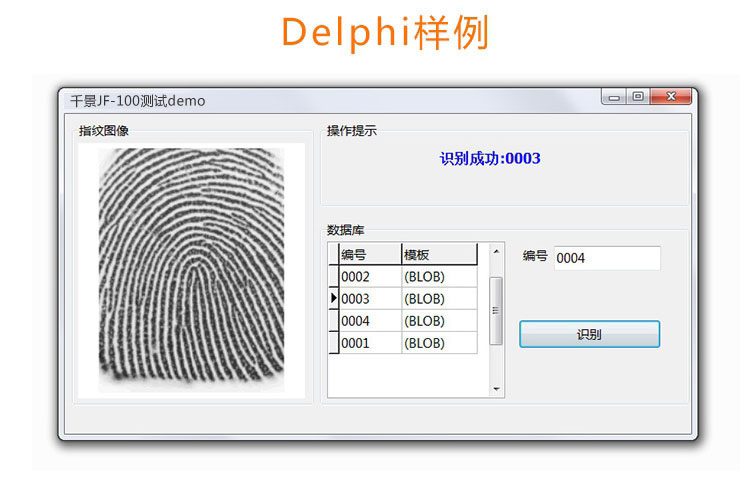Maximize the demo window
The image size is (750, 499).
pos(637,97)
